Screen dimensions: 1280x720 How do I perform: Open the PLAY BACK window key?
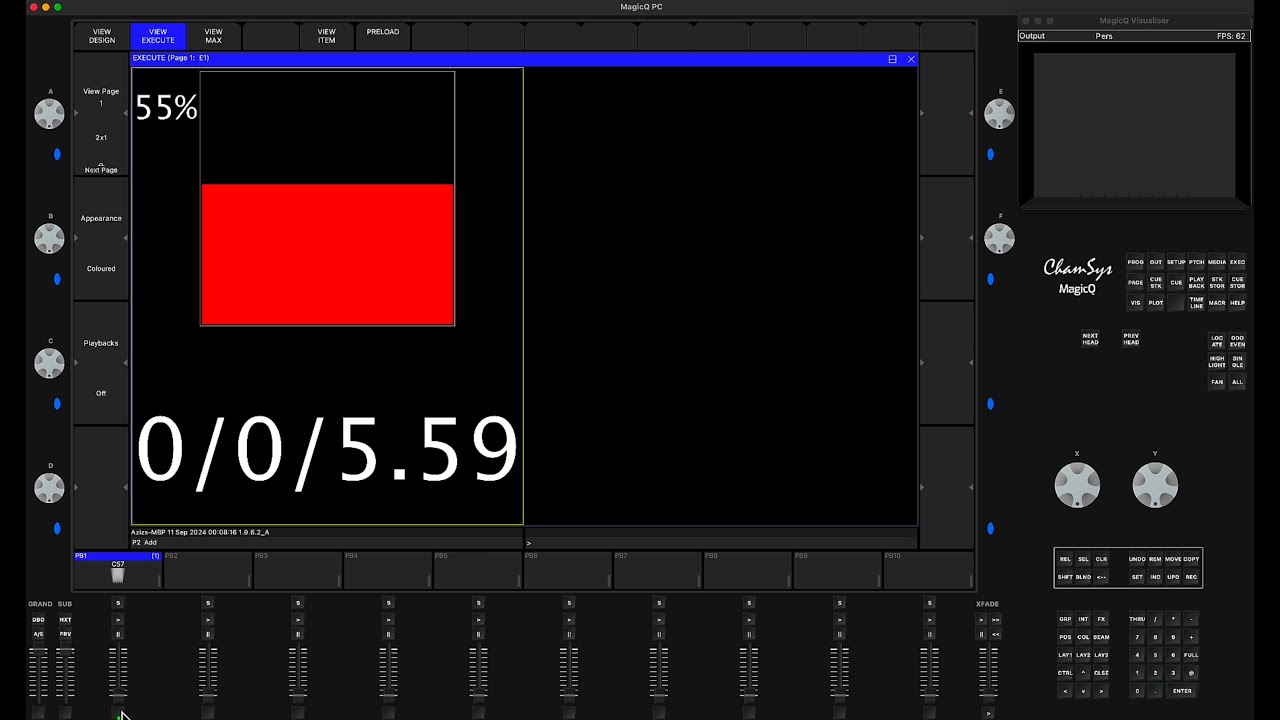pyautogui.click(x=1196, y=282)
